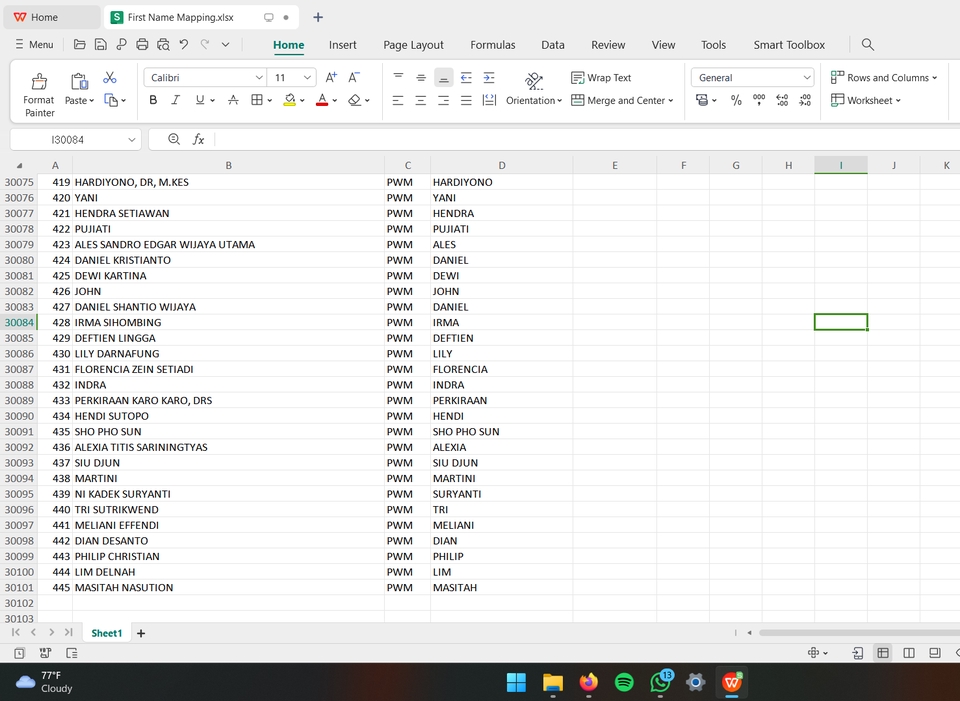Open the Print Preview icon

(x=161, y=43)
